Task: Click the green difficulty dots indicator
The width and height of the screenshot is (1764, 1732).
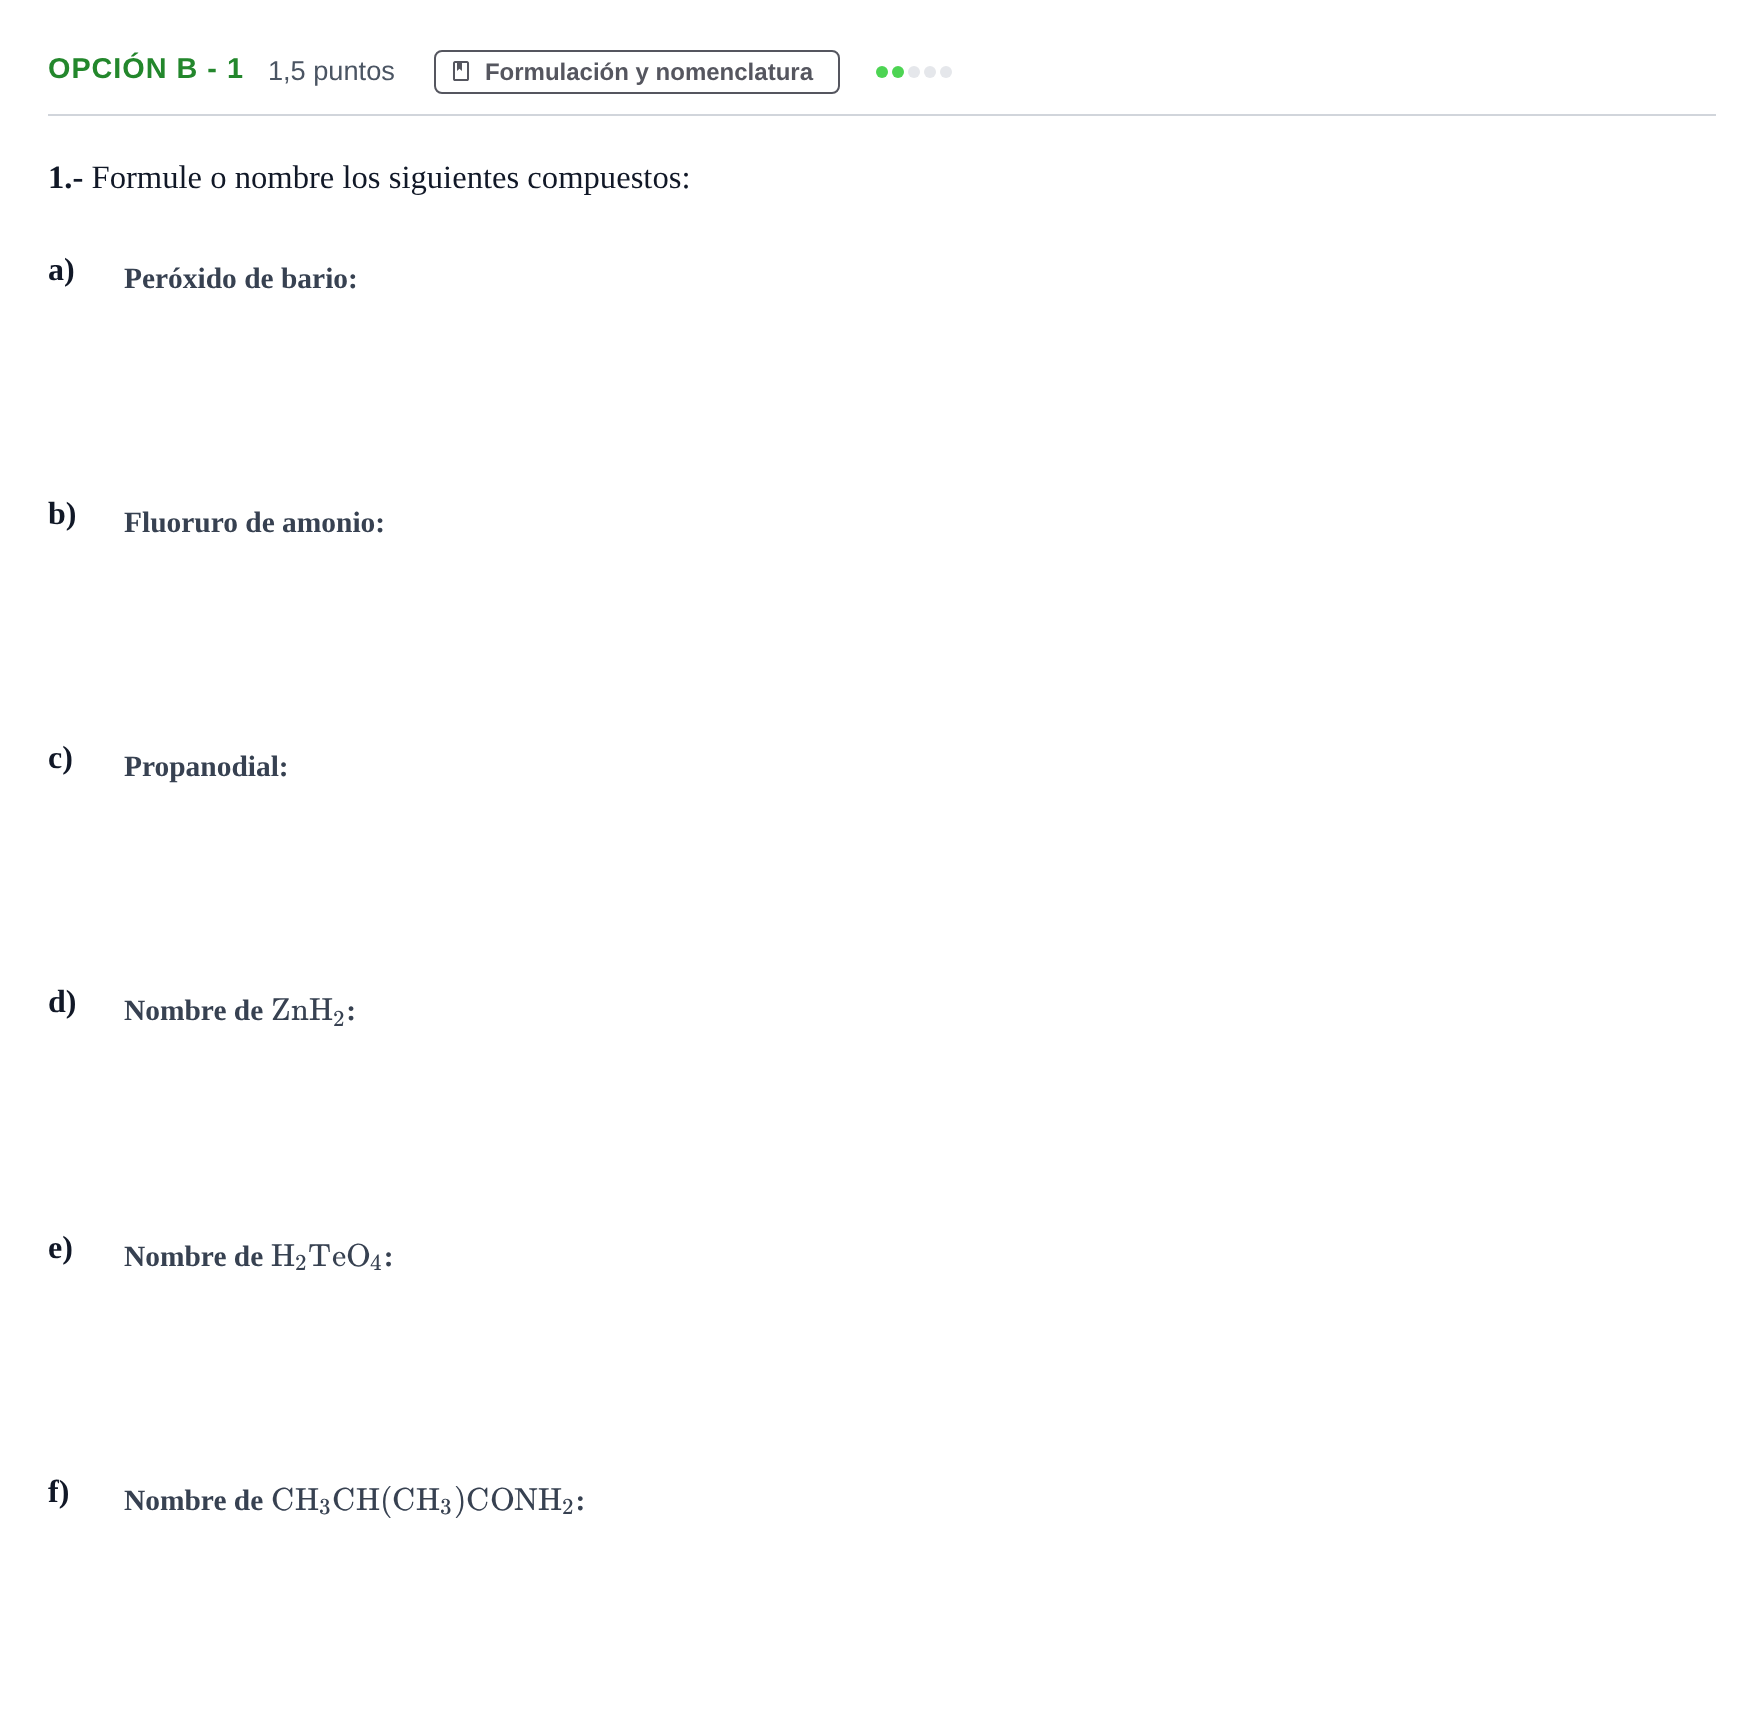Action: 913,72
